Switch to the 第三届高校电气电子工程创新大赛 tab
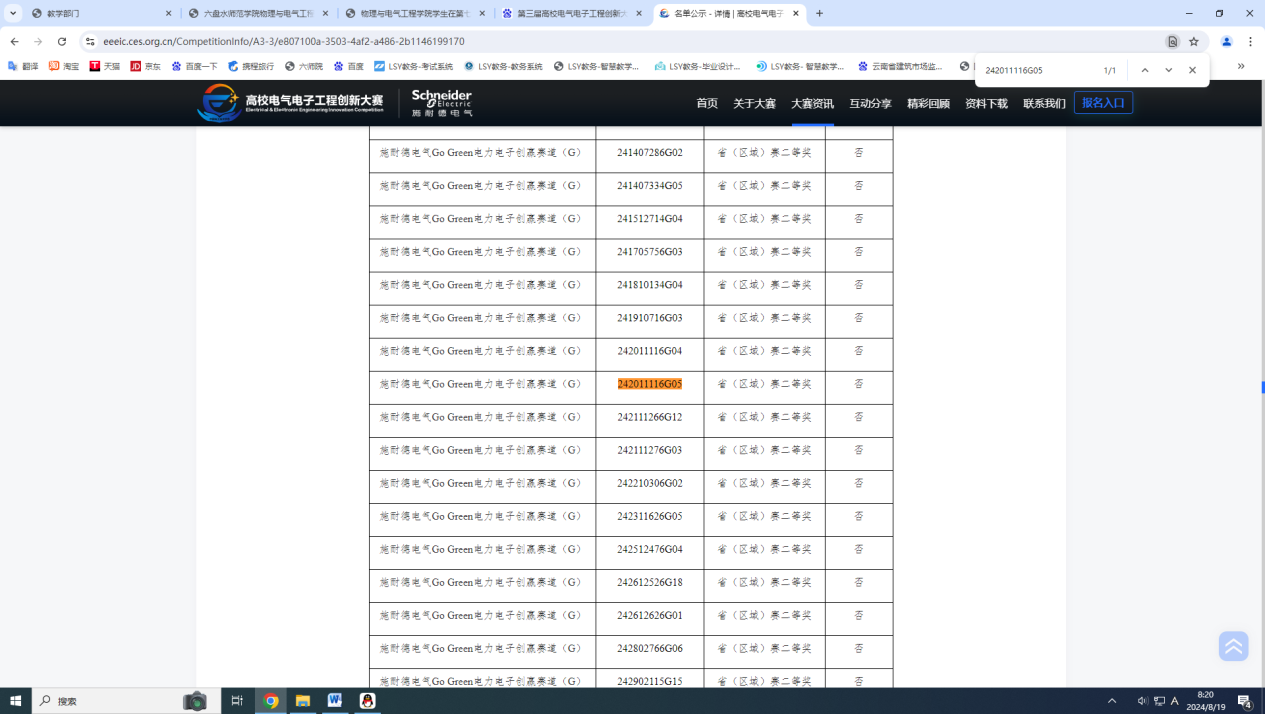Viewport: 1265px width, 714px height. pos(572,14)
